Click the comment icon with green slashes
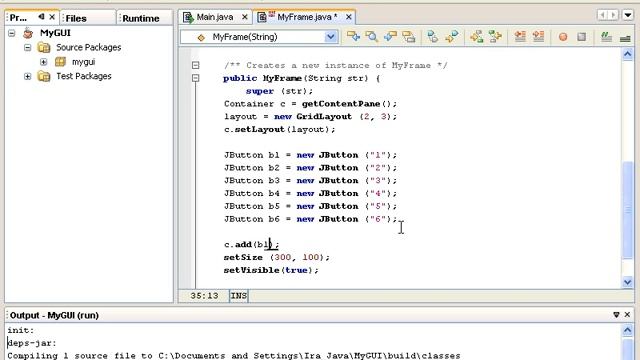Screen dimensions: 640x360 coord(606,37)
